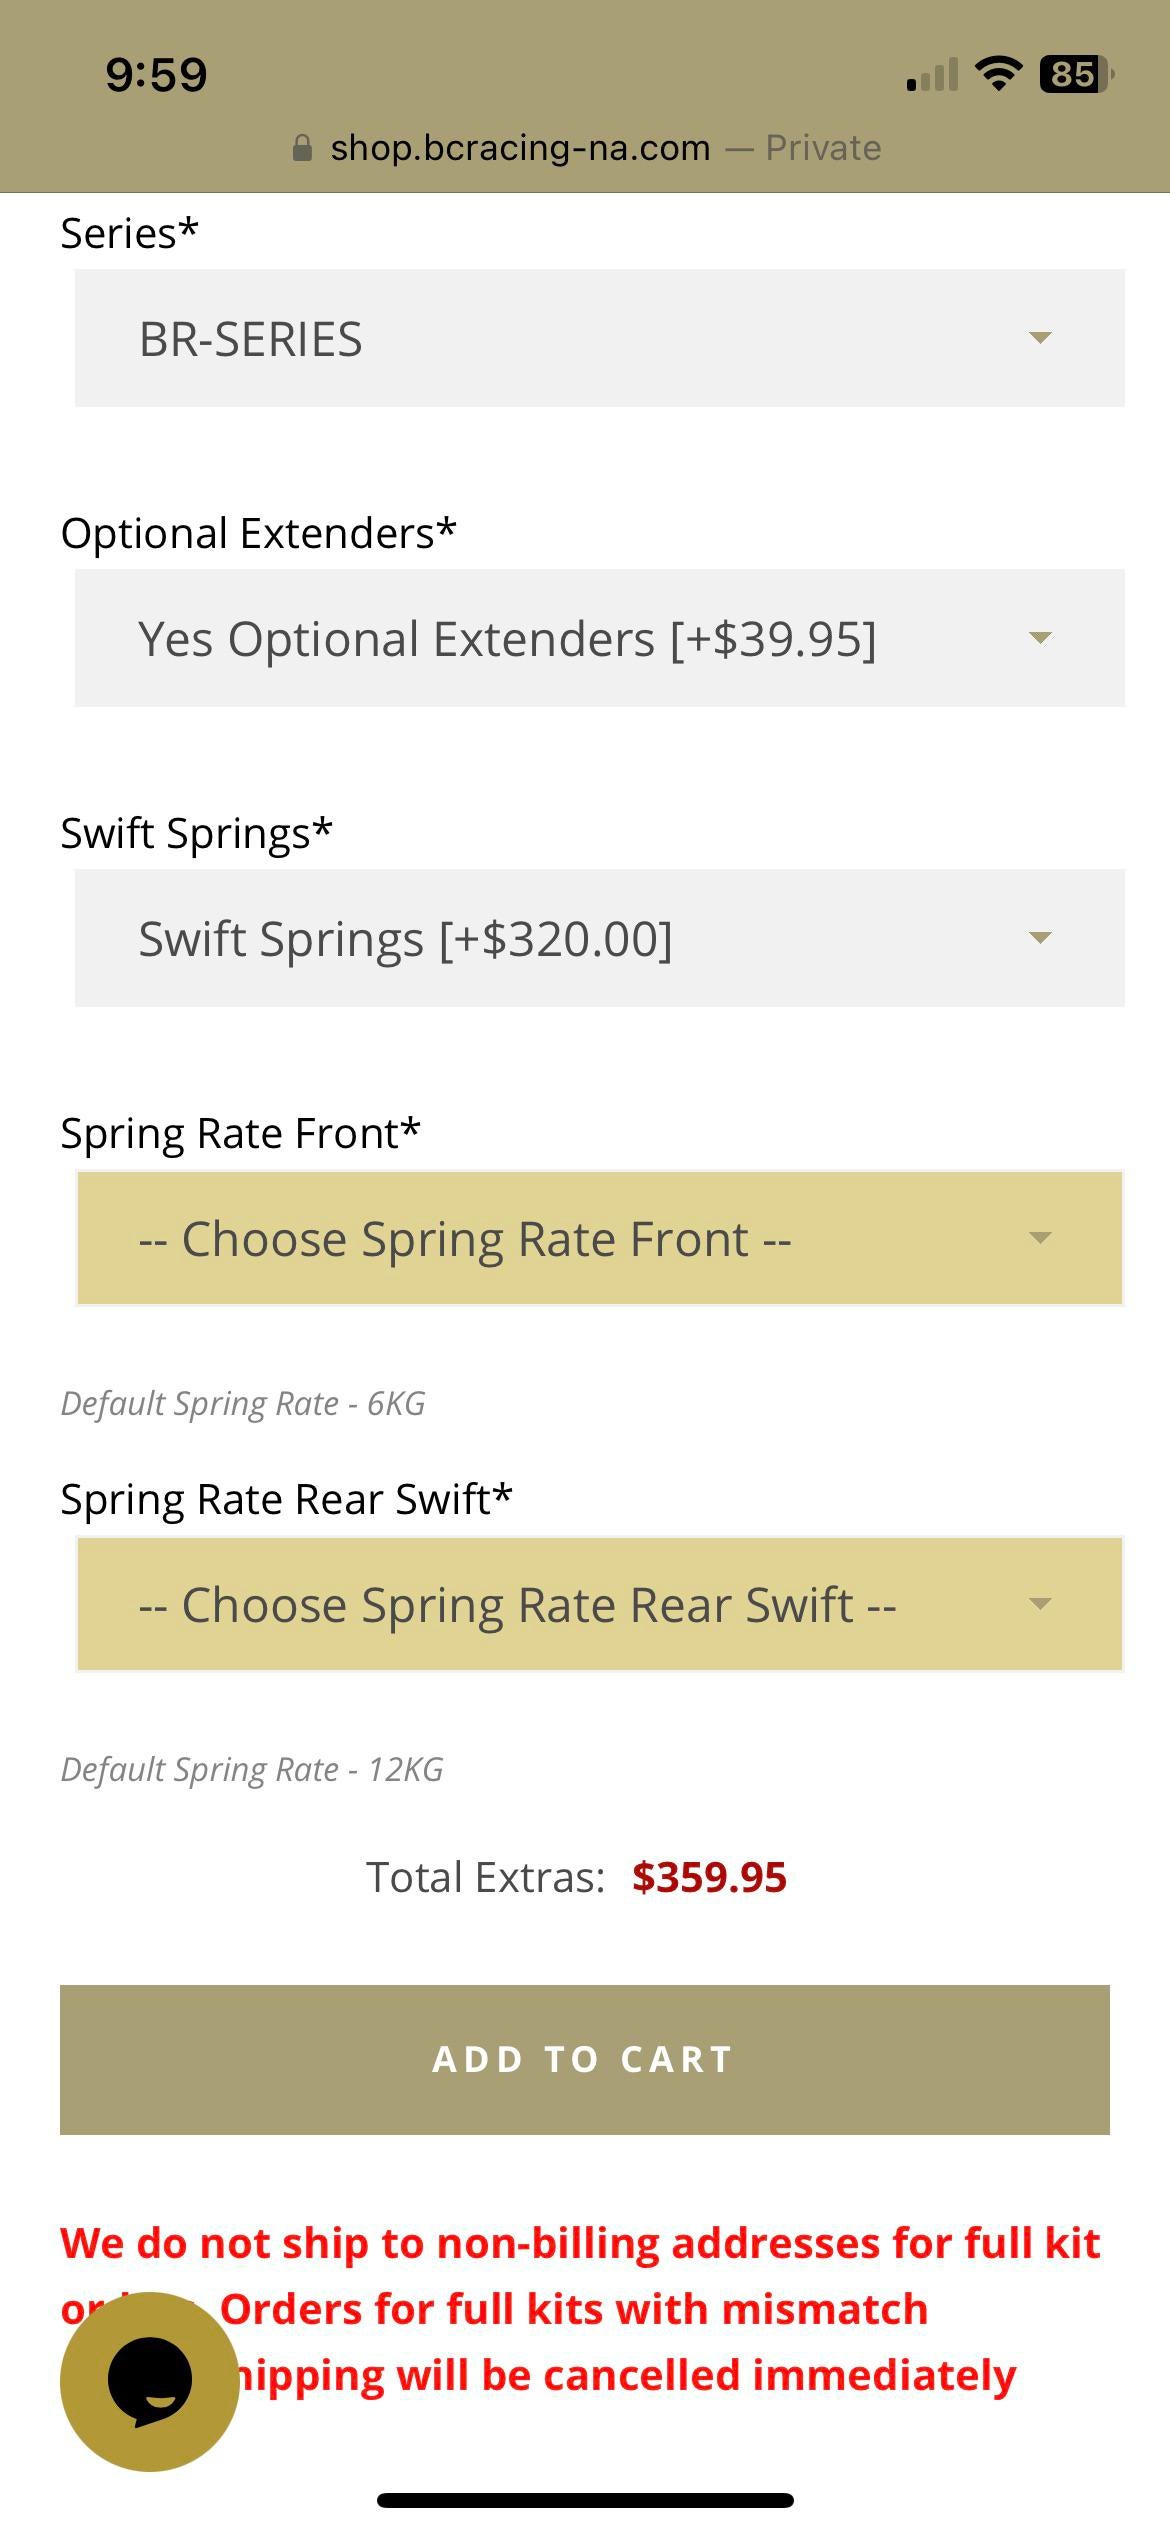Tap the cellular signal bars icon
The image size is (1170, 2532).
(932, 75)
